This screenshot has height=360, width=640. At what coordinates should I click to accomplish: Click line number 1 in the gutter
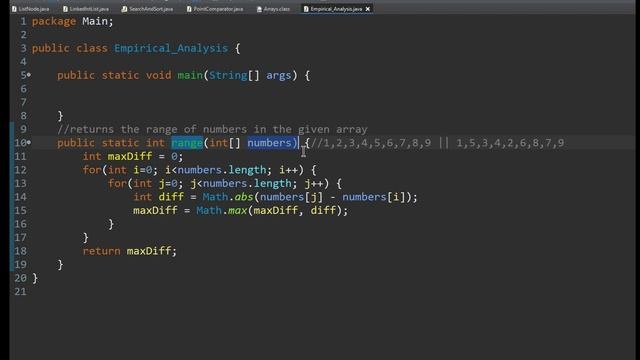[23, 21]
